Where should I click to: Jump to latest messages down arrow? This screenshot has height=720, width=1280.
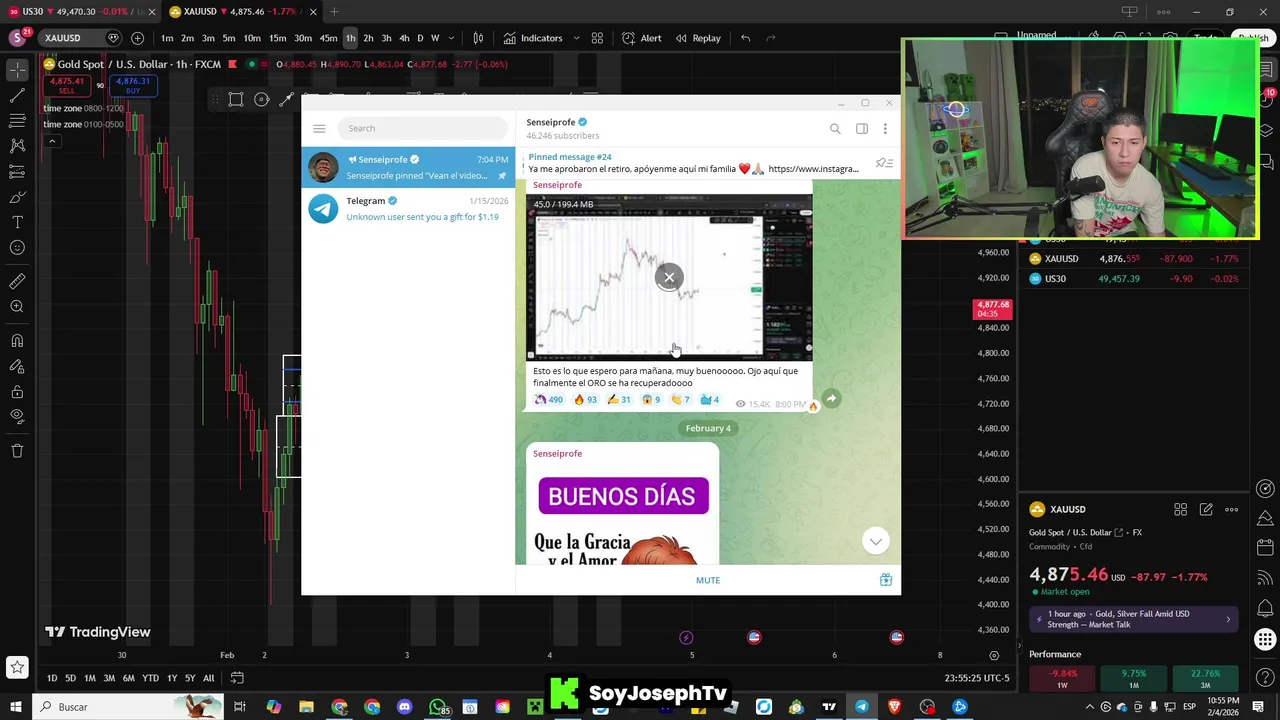pyautogui.click(x=875, y=541)
